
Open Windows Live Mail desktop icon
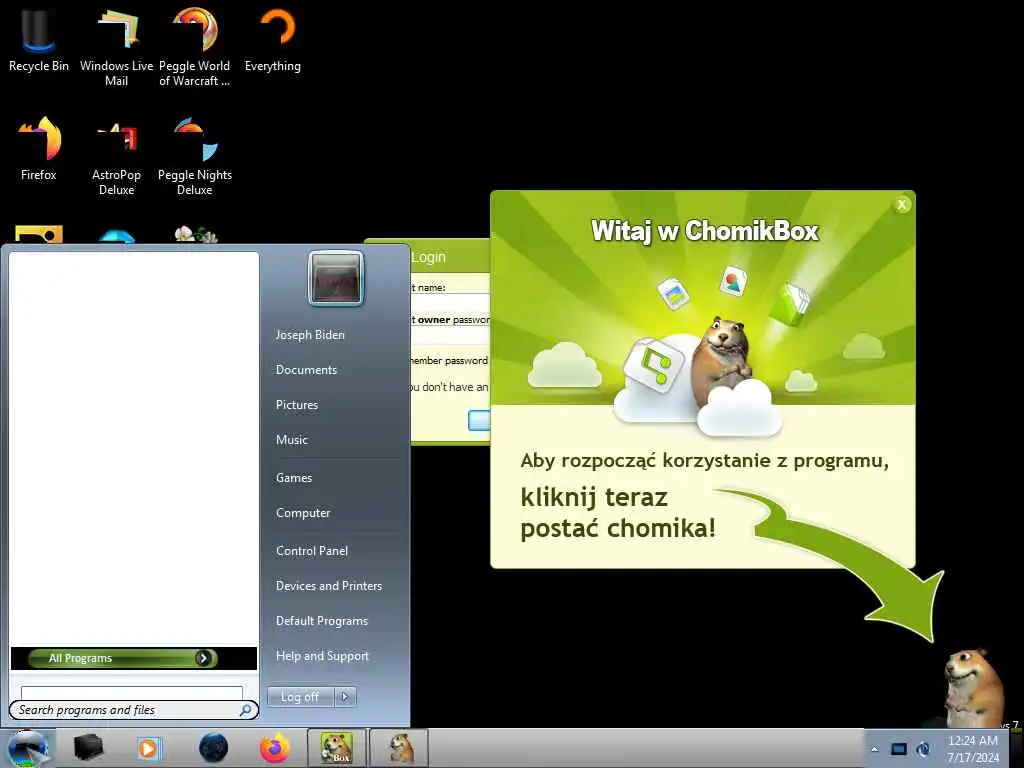[x=116, y=47]
